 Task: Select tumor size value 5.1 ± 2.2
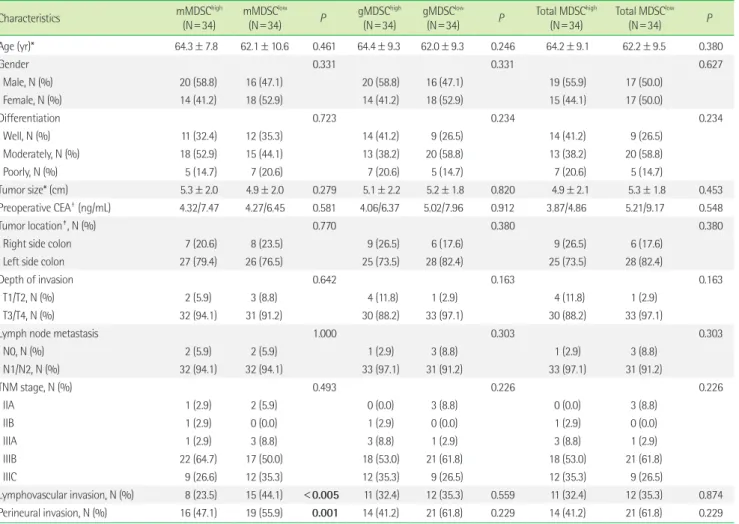tap(381, 190)
